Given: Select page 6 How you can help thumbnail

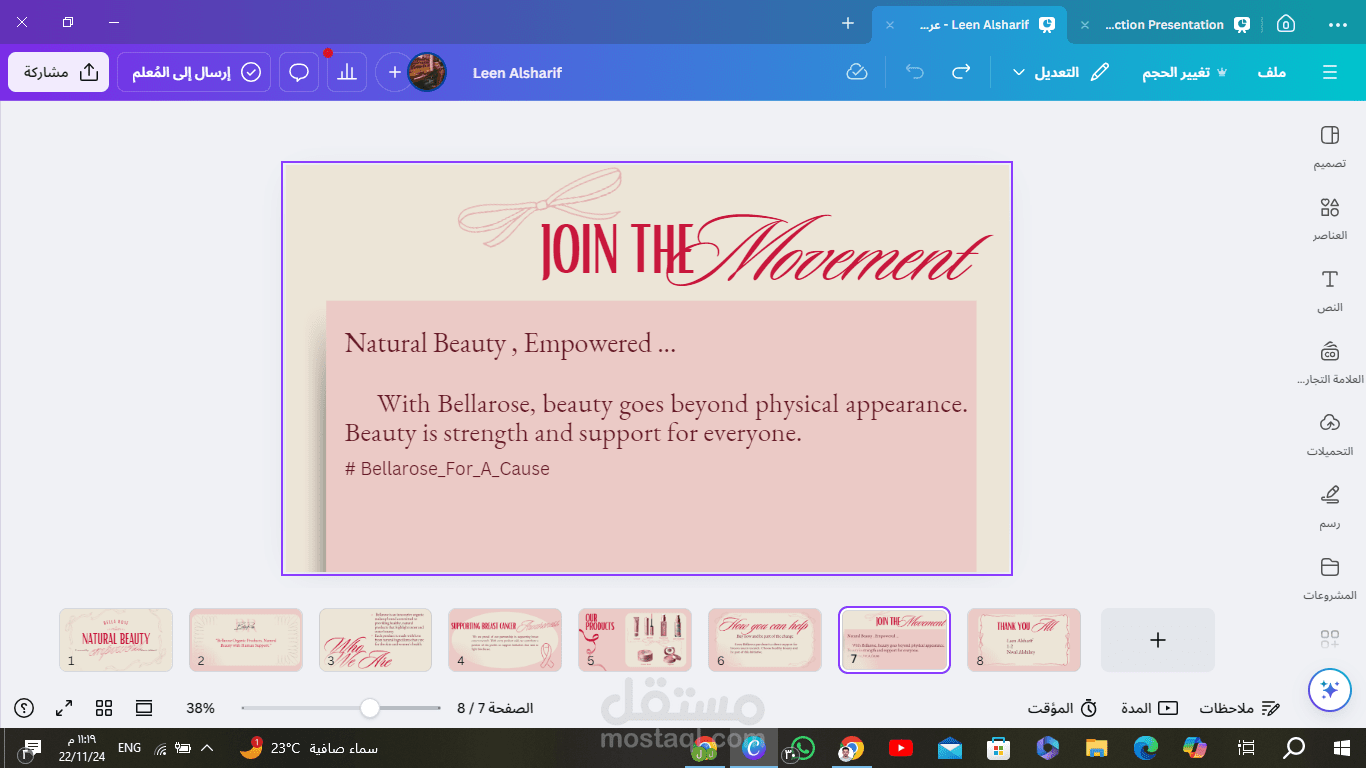Looking at the screenshot, I should pyautogui.click(x=765, y=640).
